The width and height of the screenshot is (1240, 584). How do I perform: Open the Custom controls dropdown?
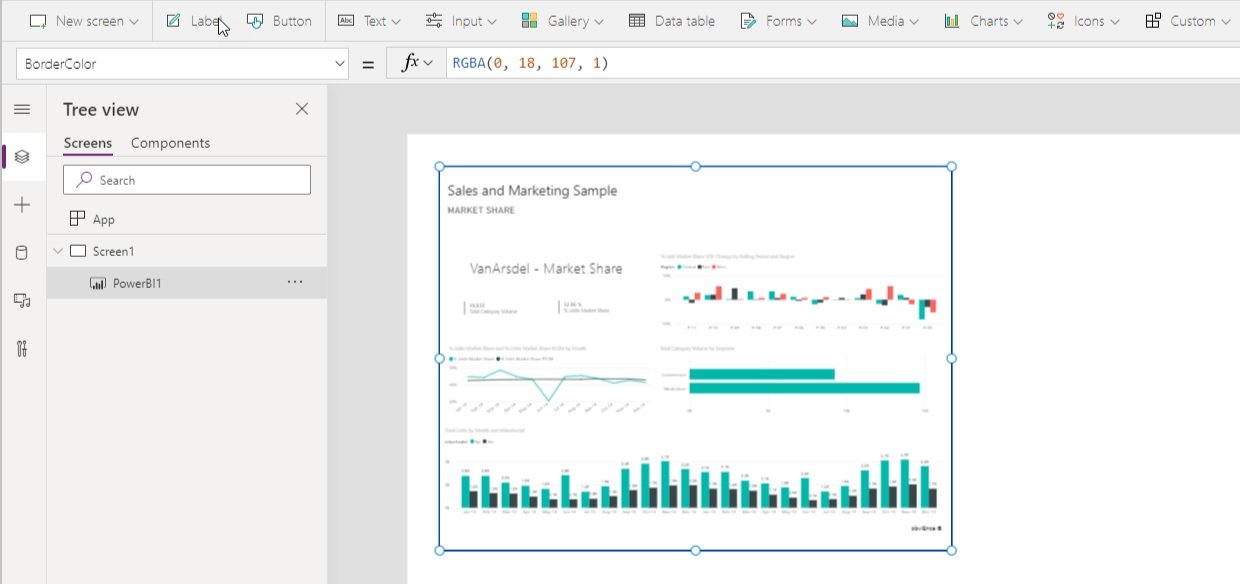point(1187,21)
